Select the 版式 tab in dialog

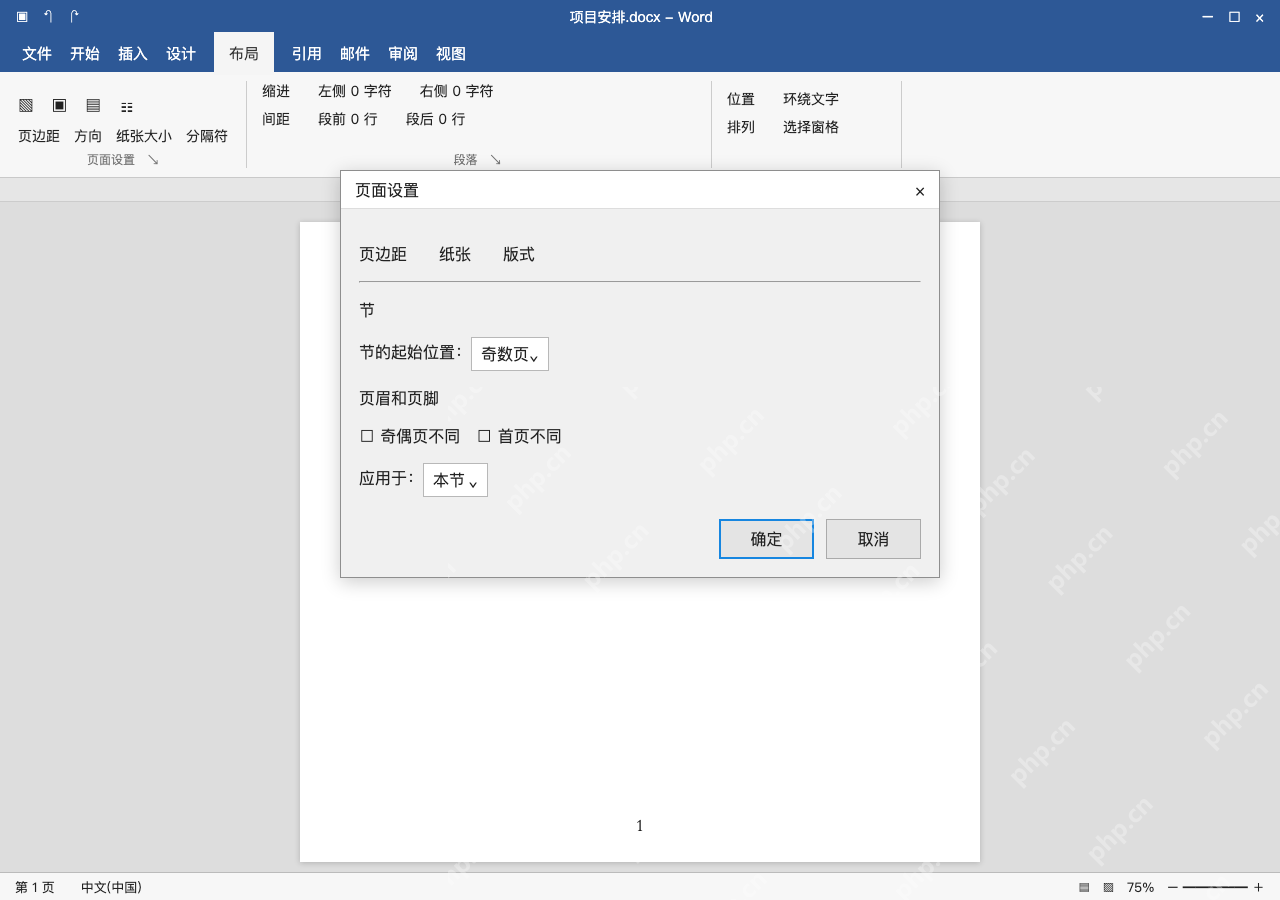coord(519,254)
